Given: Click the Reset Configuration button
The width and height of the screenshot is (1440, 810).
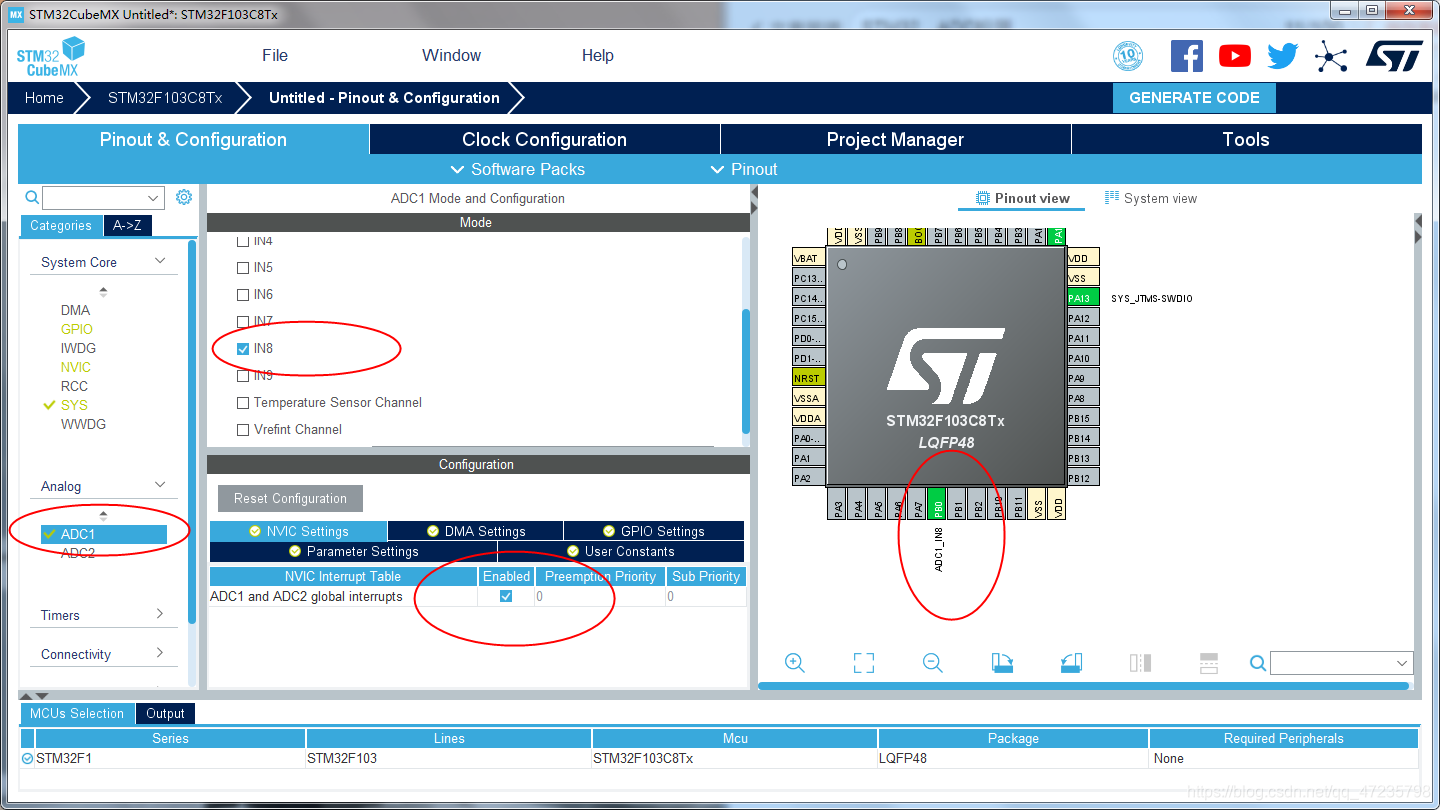Looking at the screenshot, I should [290, 498].
